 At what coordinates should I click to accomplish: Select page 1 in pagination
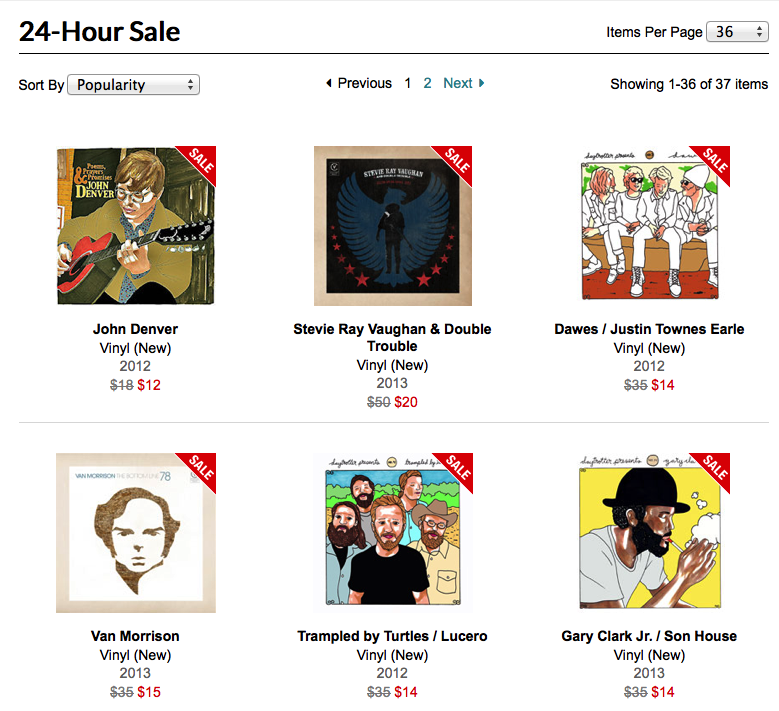pyautogui.click(x=408, y=83)
